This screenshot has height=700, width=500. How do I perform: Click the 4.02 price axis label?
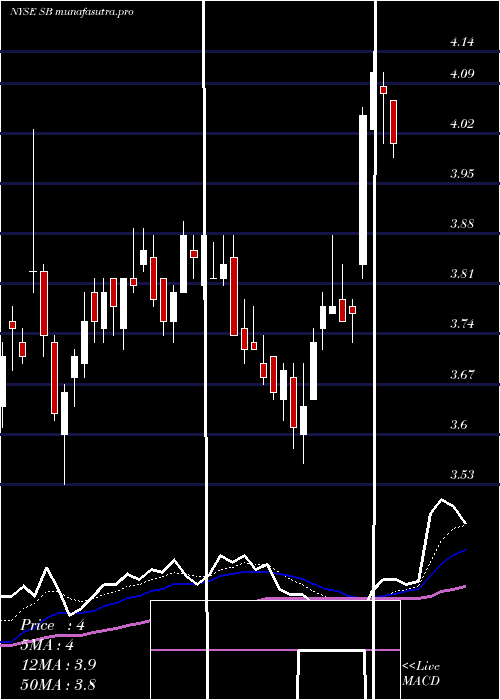pos(462,124)
